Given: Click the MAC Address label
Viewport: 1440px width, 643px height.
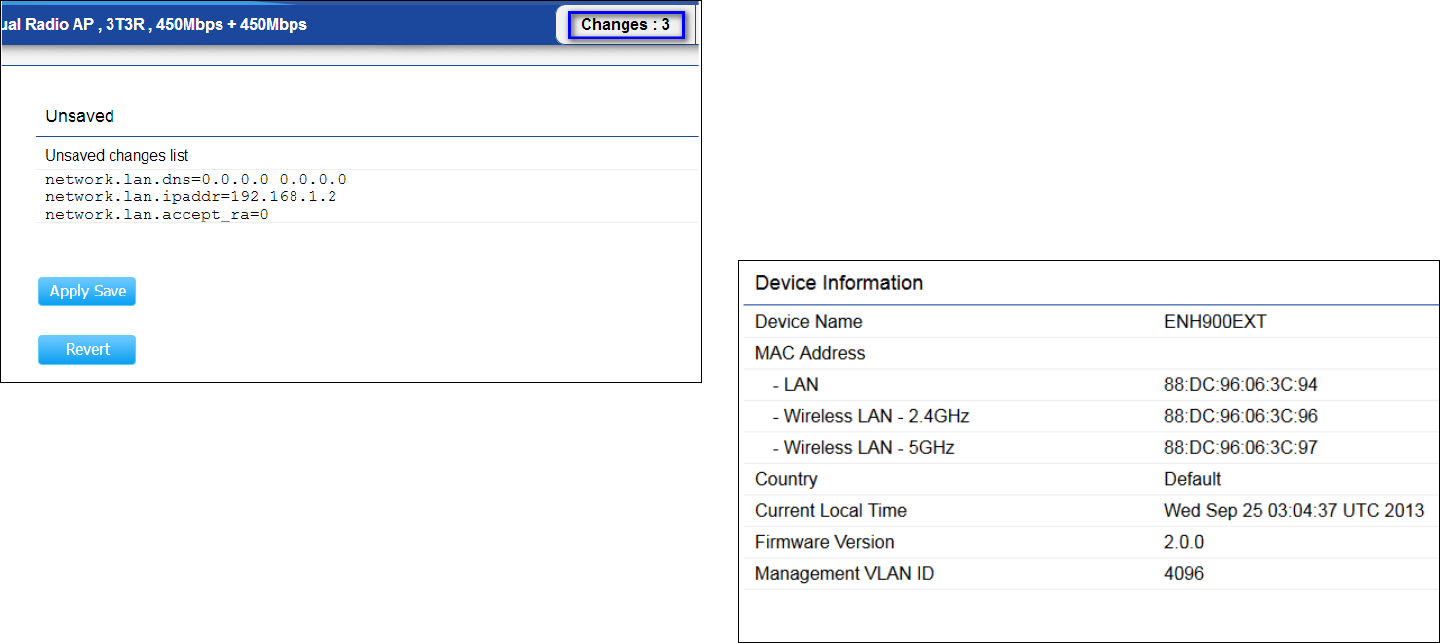Looking at the screenshot, I should click(x=810, y=353).
